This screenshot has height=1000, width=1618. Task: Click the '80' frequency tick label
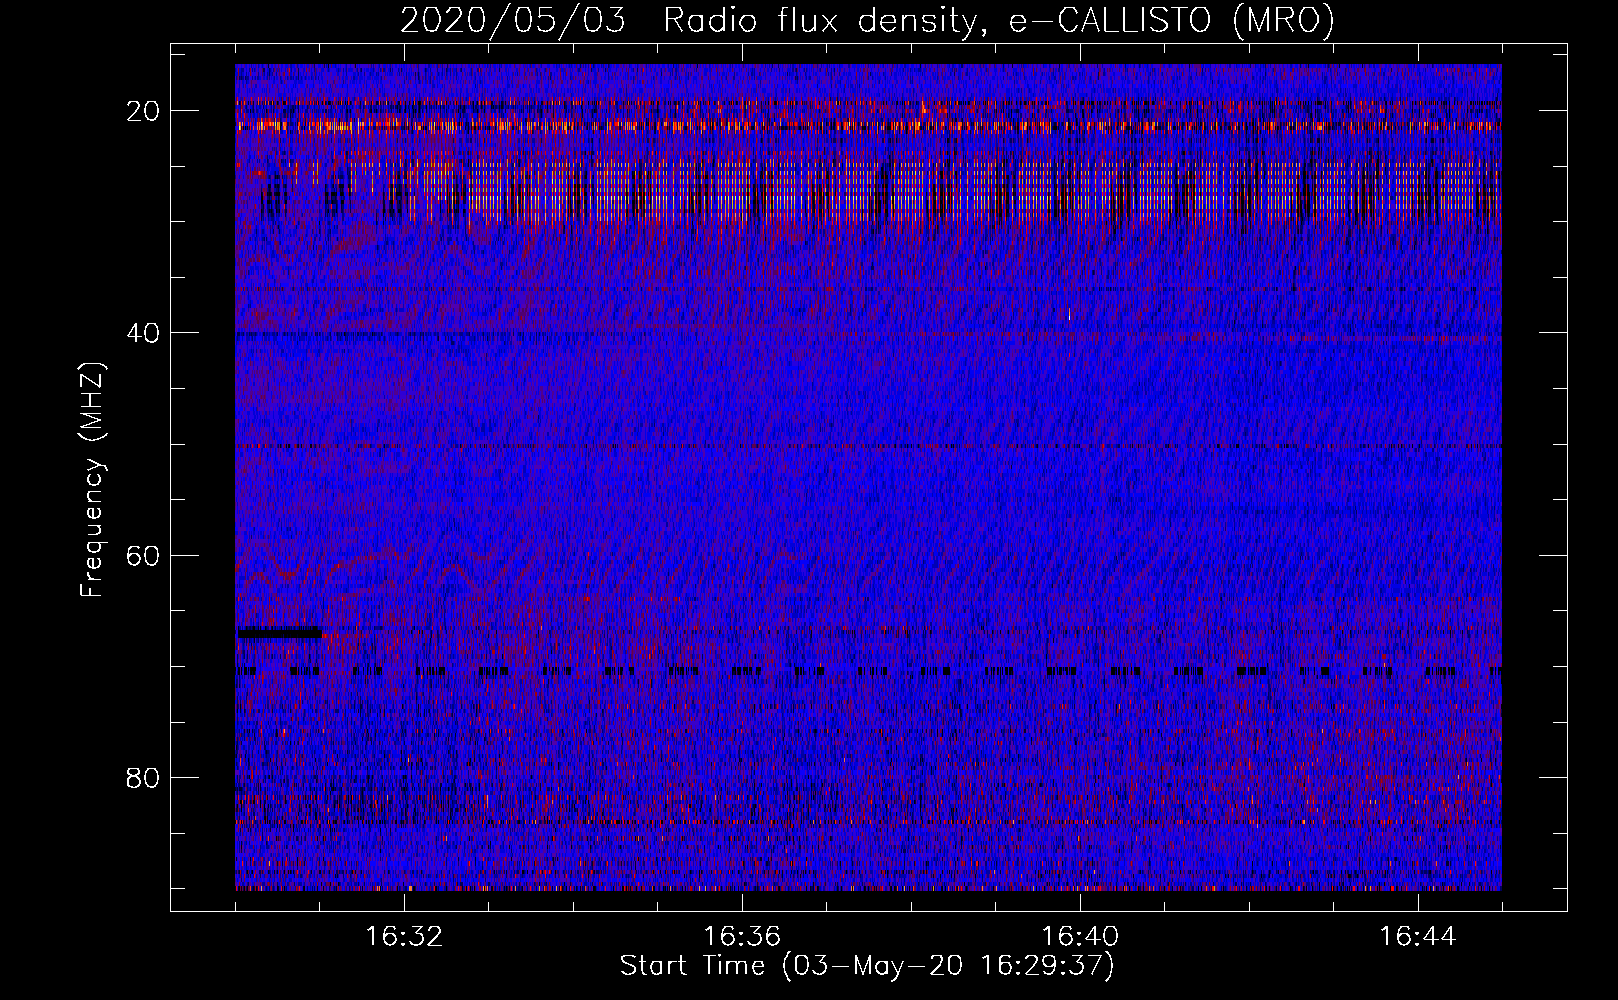pos(144,777)
